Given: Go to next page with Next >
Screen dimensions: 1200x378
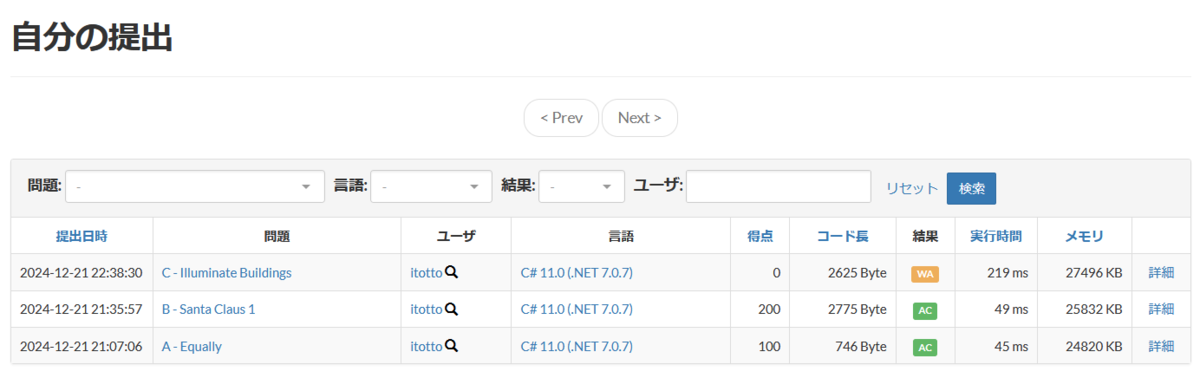Looking at the screenshot, I should pos(639,118).
